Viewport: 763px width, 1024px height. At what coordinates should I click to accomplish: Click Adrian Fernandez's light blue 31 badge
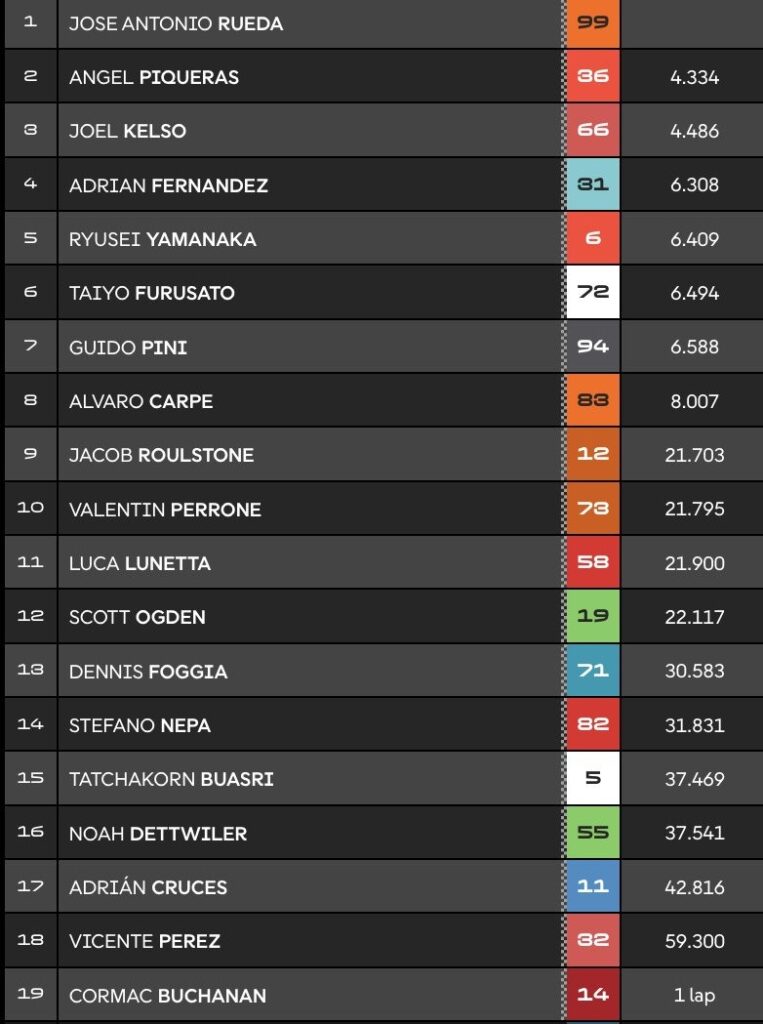593,184
